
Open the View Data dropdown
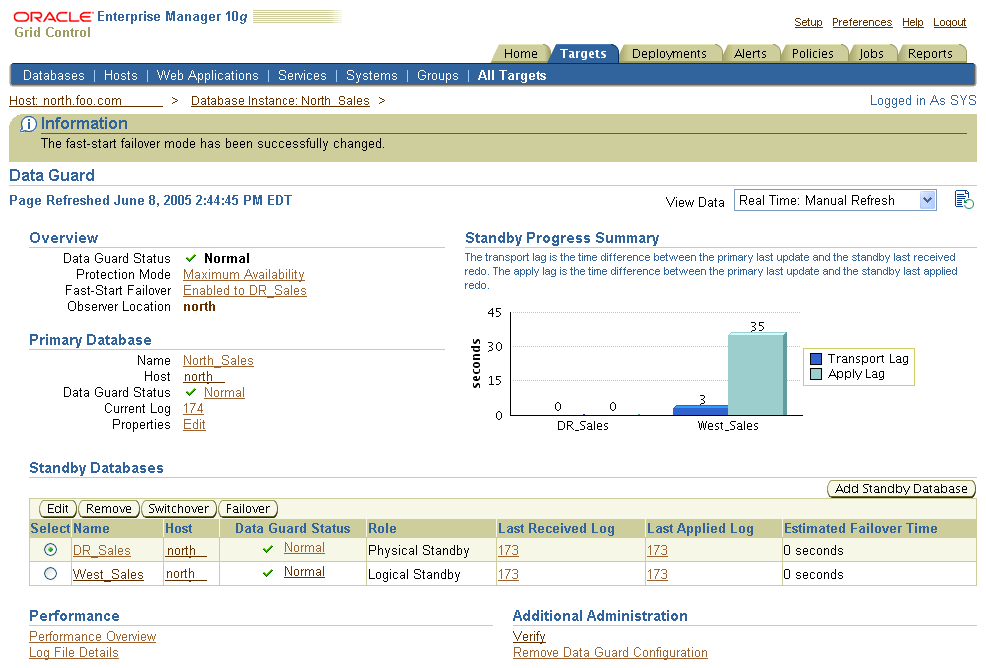tap(925, 199)
